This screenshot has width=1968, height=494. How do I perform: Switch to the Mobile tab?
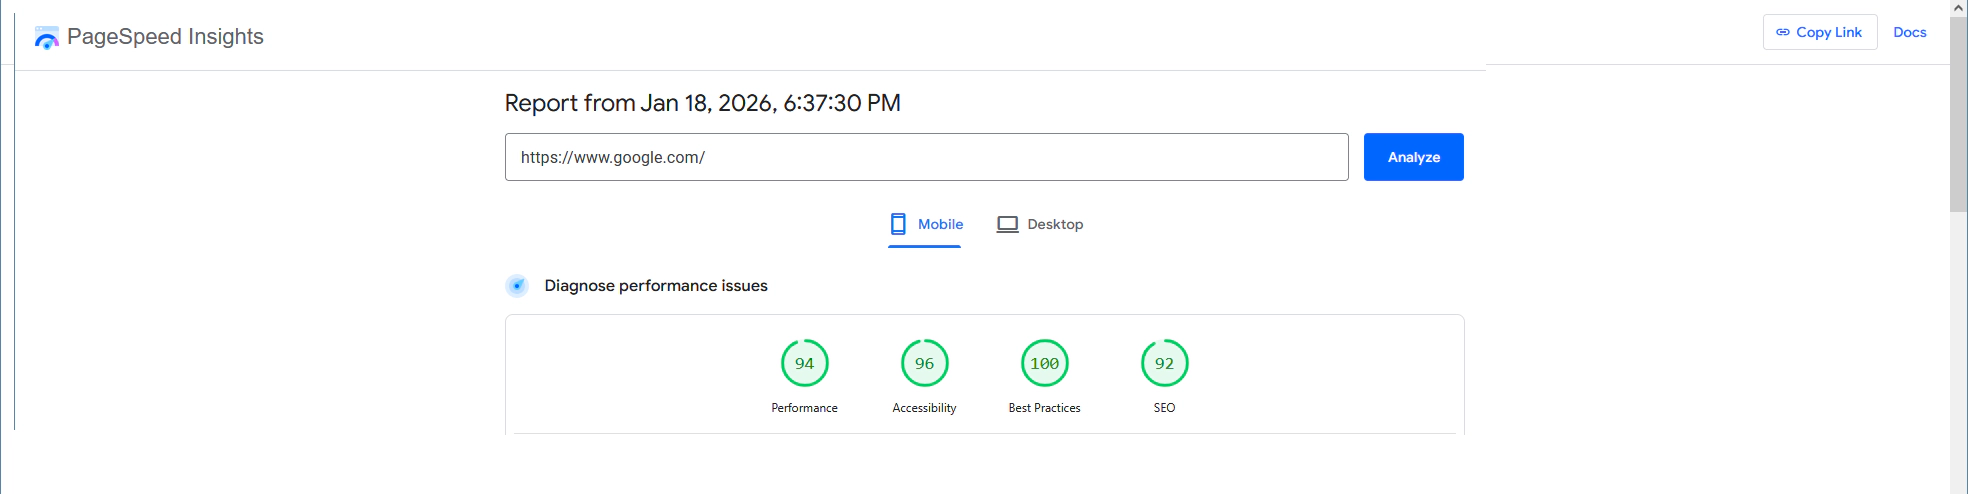pyautogui.click(x=925, y=225)
